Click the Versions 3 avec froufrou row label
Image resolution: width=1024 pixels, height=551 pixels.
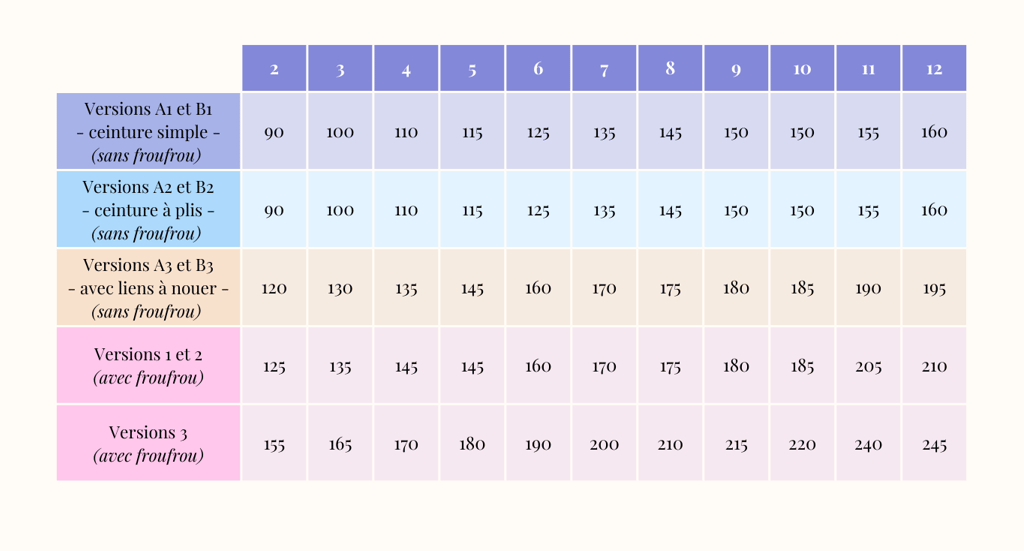tap(148, 443)
